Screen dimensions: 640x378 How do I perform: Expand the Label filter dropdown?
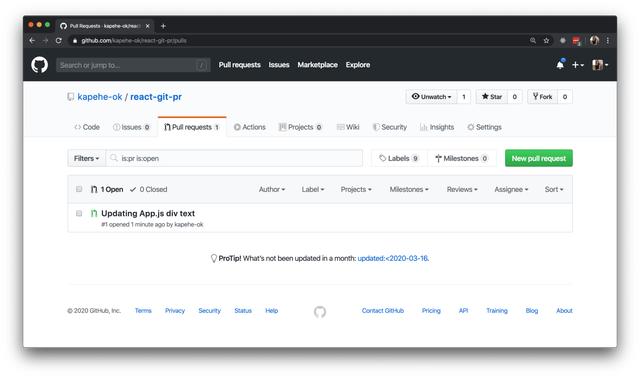(x=313, y=189)
